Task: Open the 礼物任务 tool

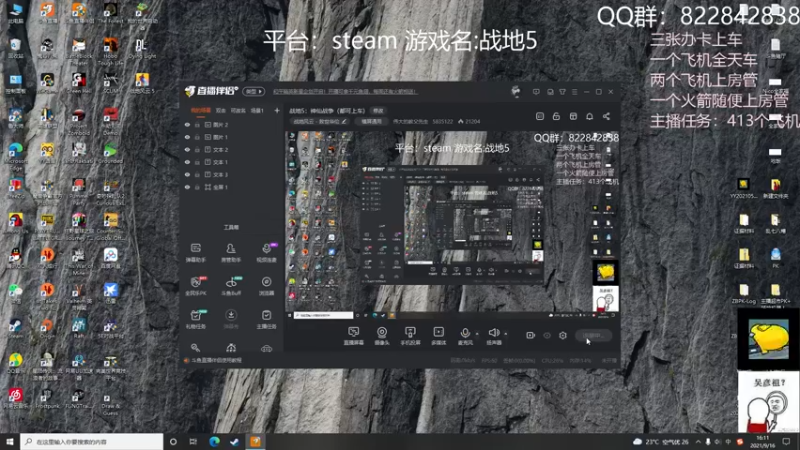Action: click(195, 319)
